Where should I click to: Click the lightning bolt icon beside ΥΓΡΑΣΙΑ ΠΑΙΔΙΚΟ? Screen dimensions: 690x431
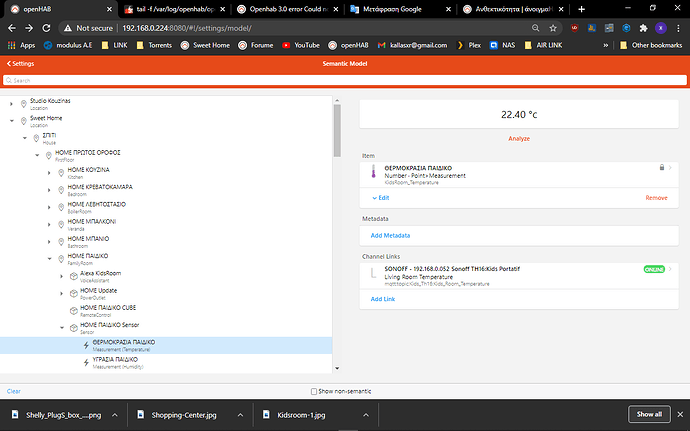[86, 362]
